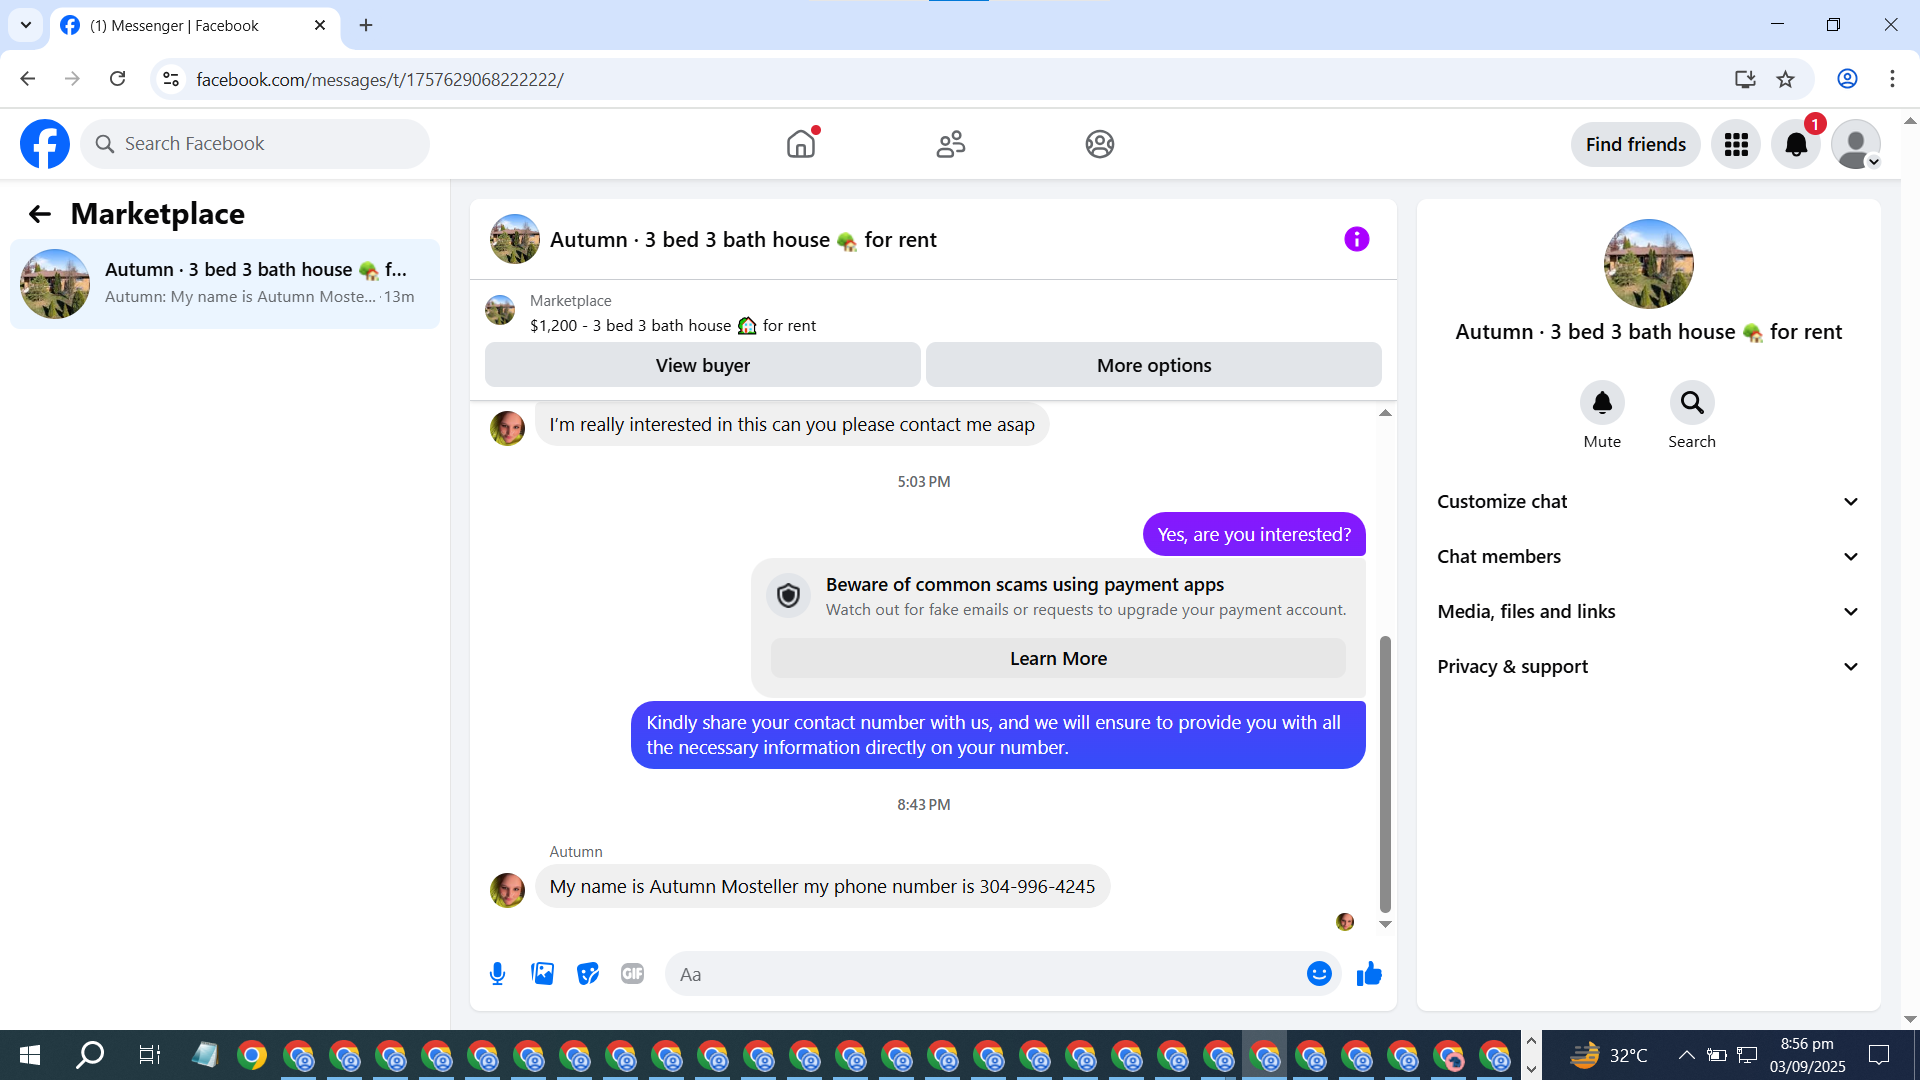Click the taskbar clock showing 8:56 pm
Image resolution: width=1920 pixels, height=1080 pixels.
[x=1807, y=1055]
